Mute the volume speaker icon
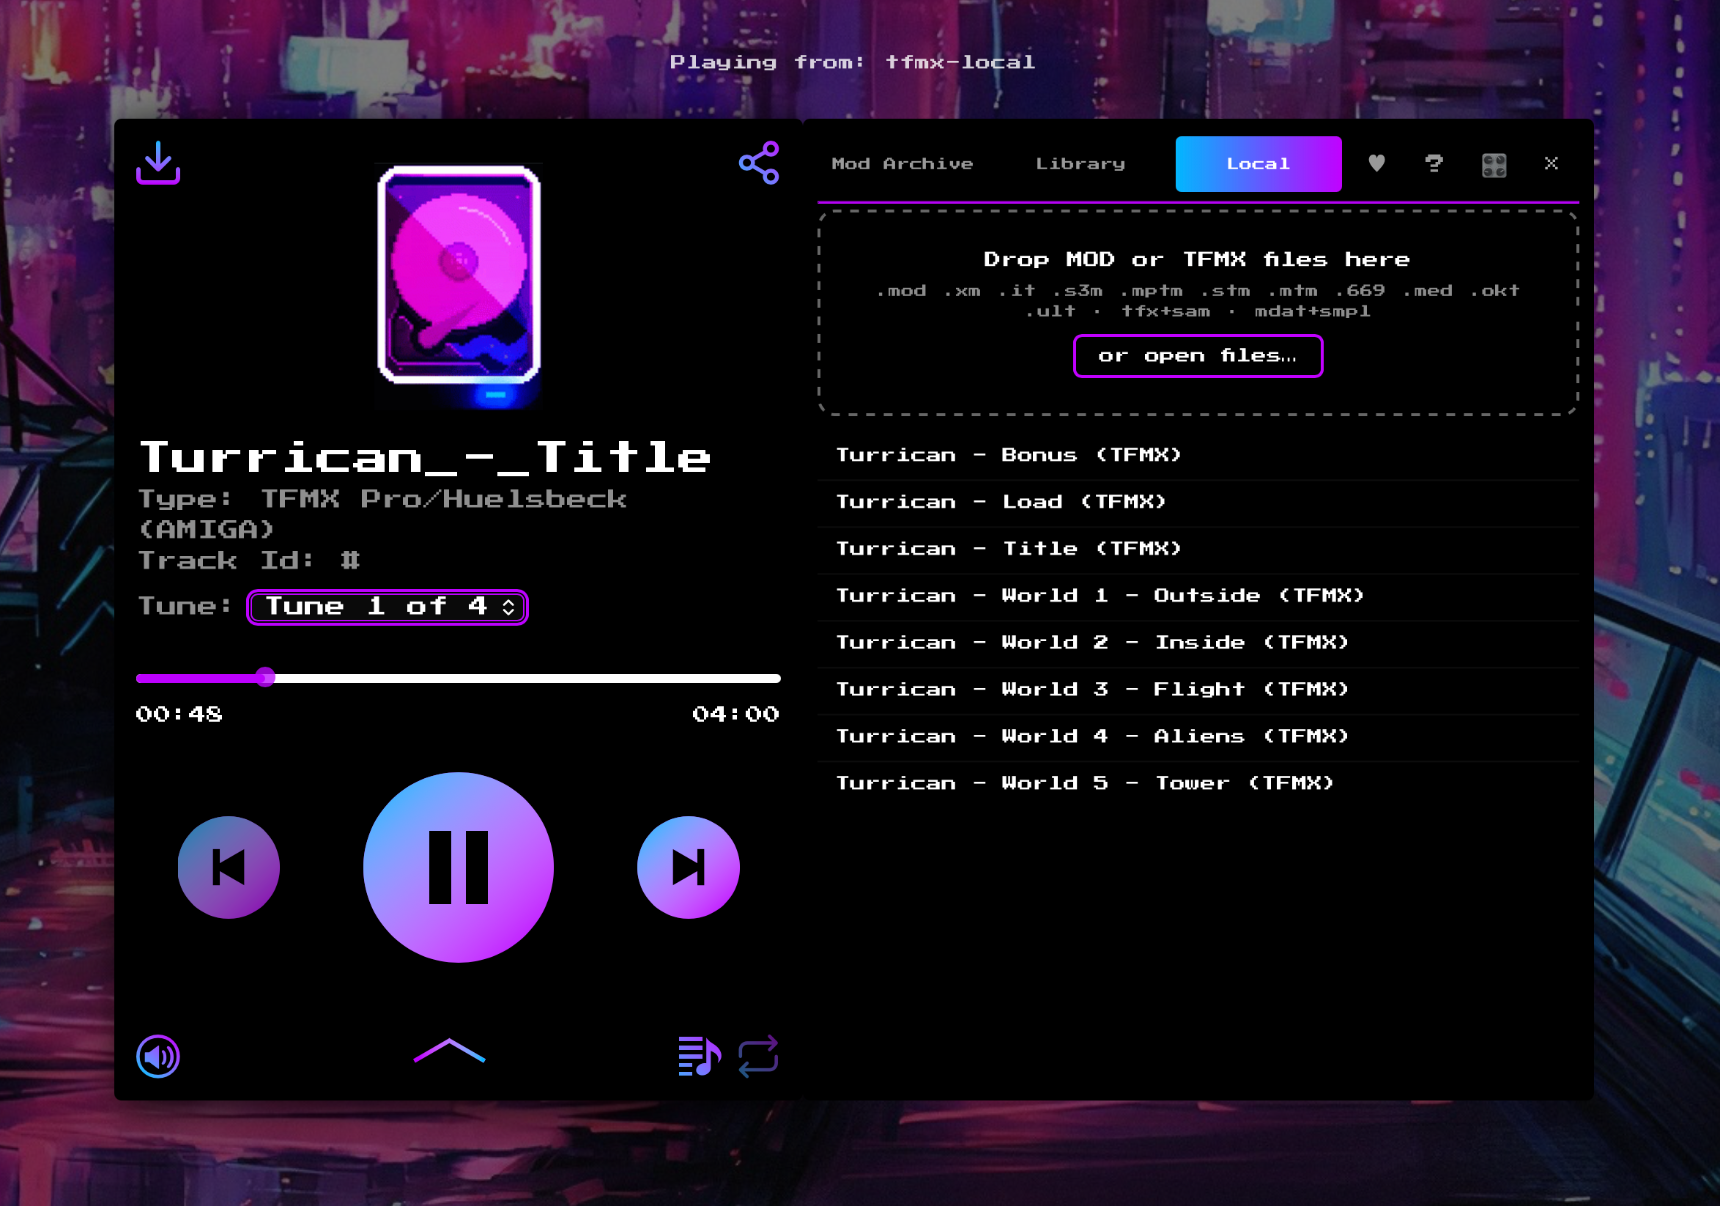This screenshot has width=1720, height=1206. 158,1056
